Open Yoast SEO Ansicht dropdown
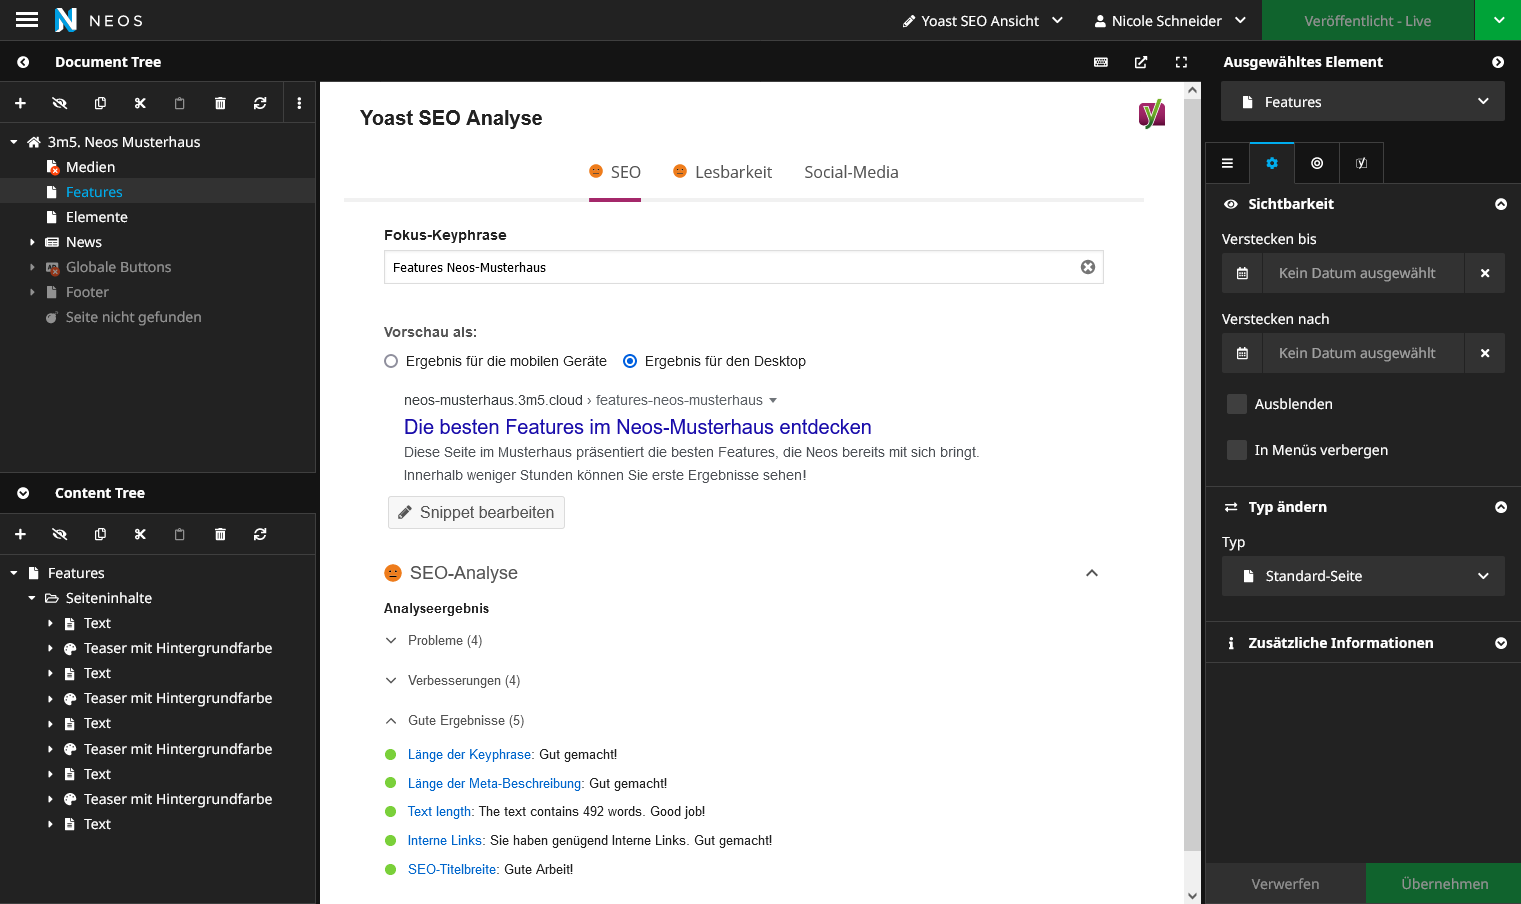 point(983,20)
